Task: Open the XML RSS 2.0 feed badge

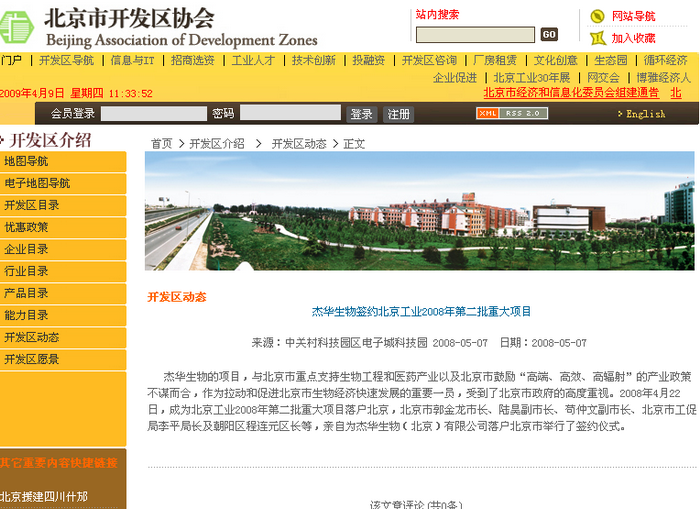Action: (x=513, y=114)
